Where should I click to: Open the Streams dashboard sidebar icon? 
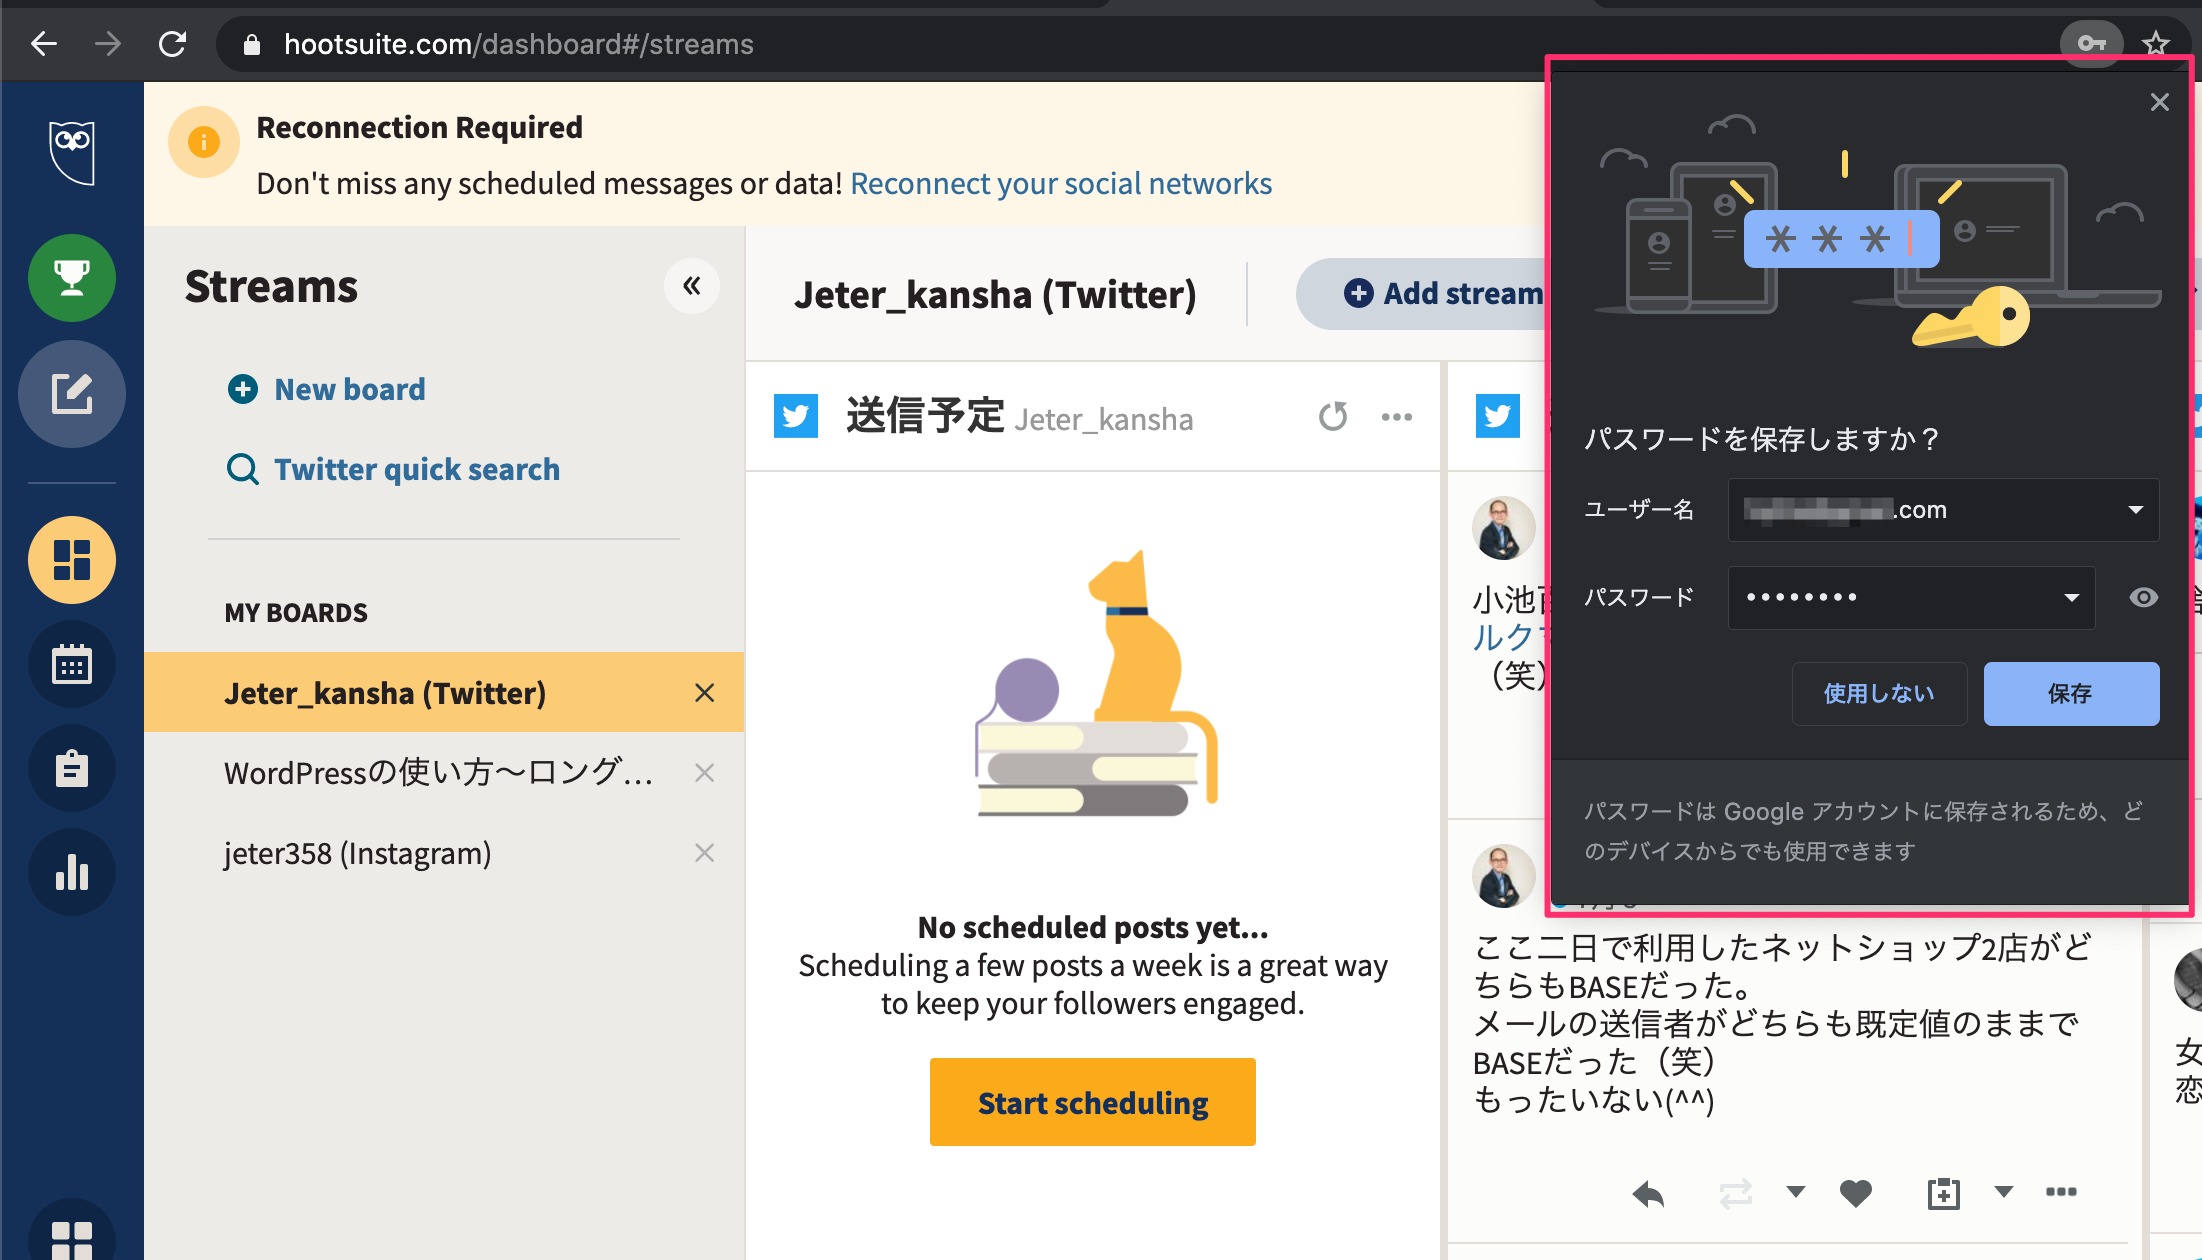(72, 560)
